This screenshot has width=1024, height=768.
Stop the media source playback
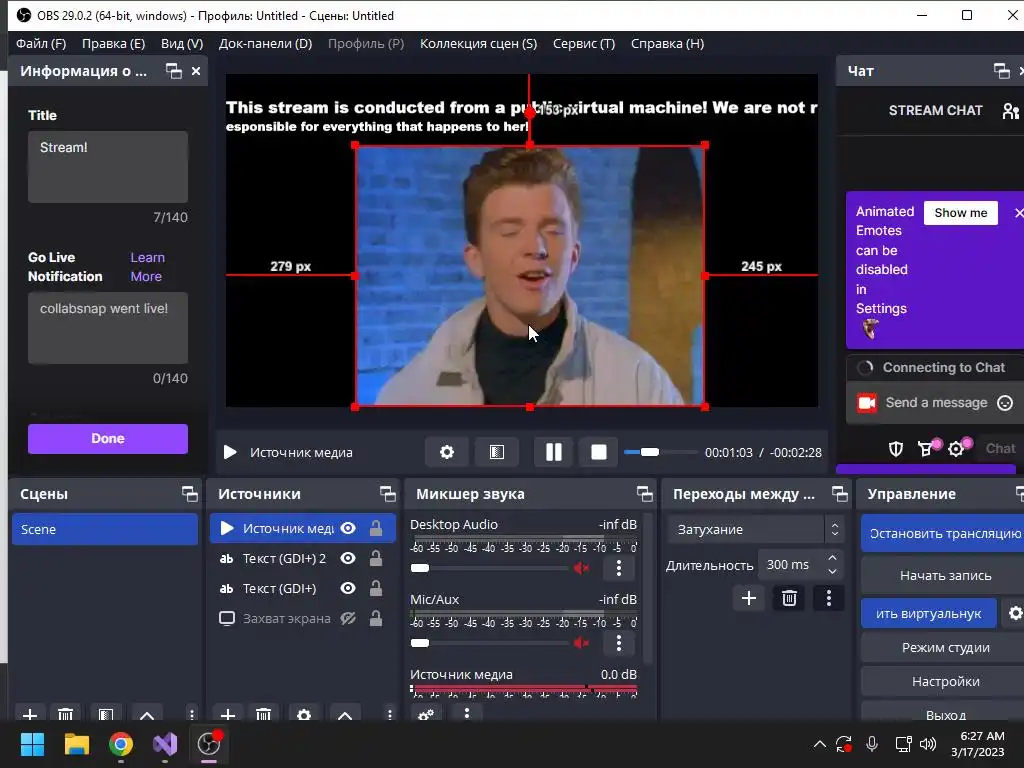599,452
